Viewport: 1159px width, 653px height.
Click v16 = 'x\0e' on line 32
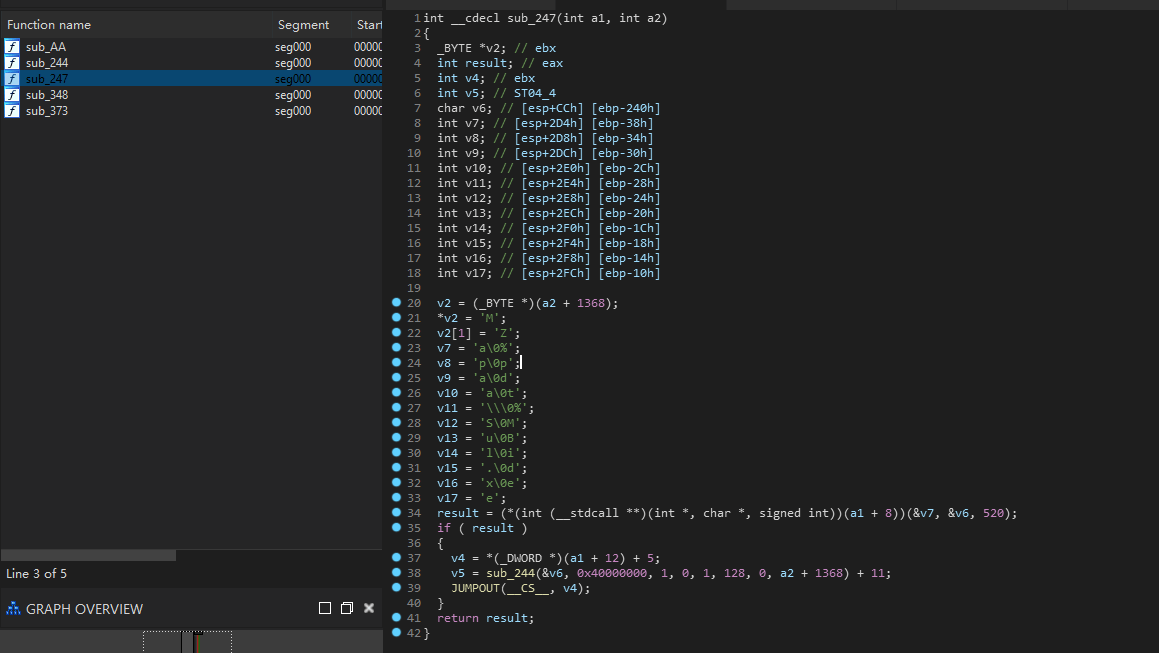point(482,483)
